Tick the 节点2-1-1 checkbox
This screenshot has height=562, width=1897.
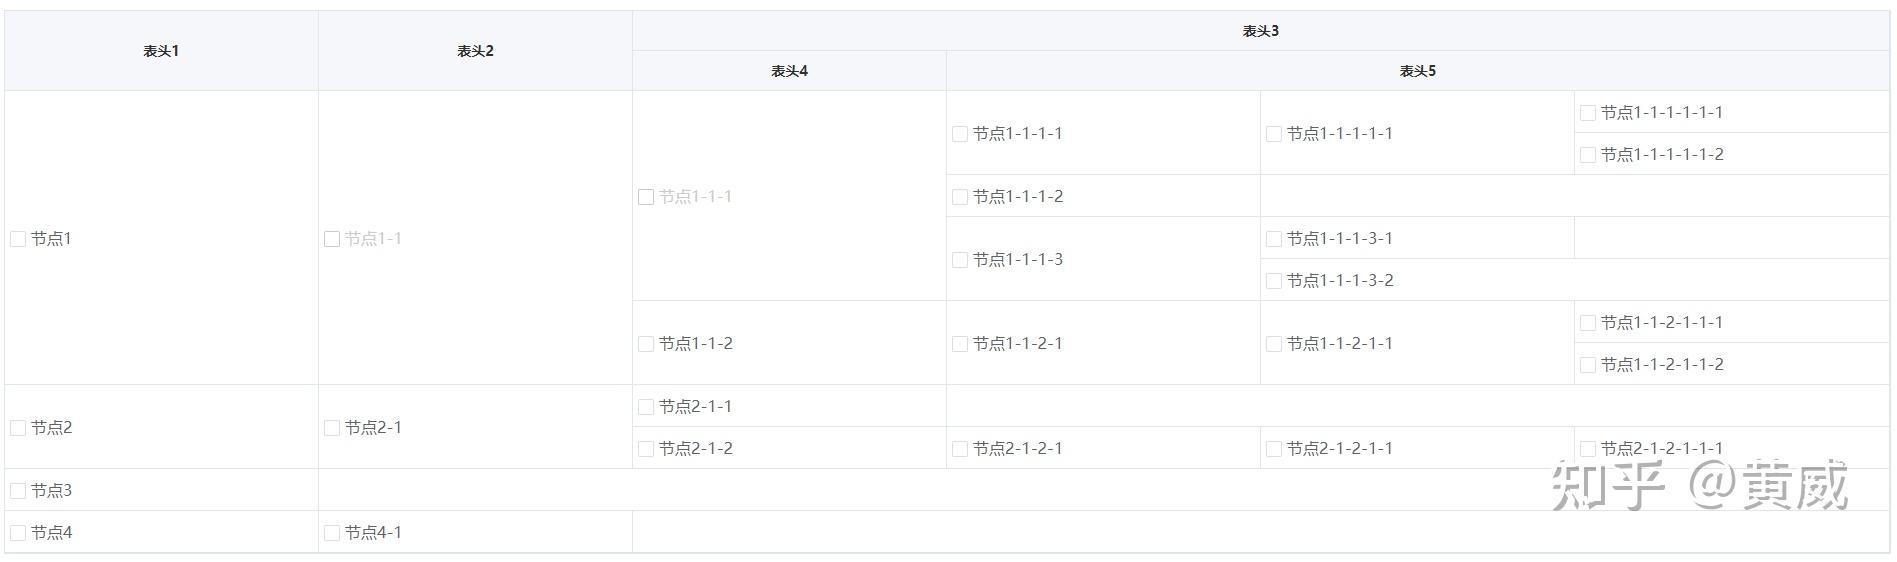point(646,407)
